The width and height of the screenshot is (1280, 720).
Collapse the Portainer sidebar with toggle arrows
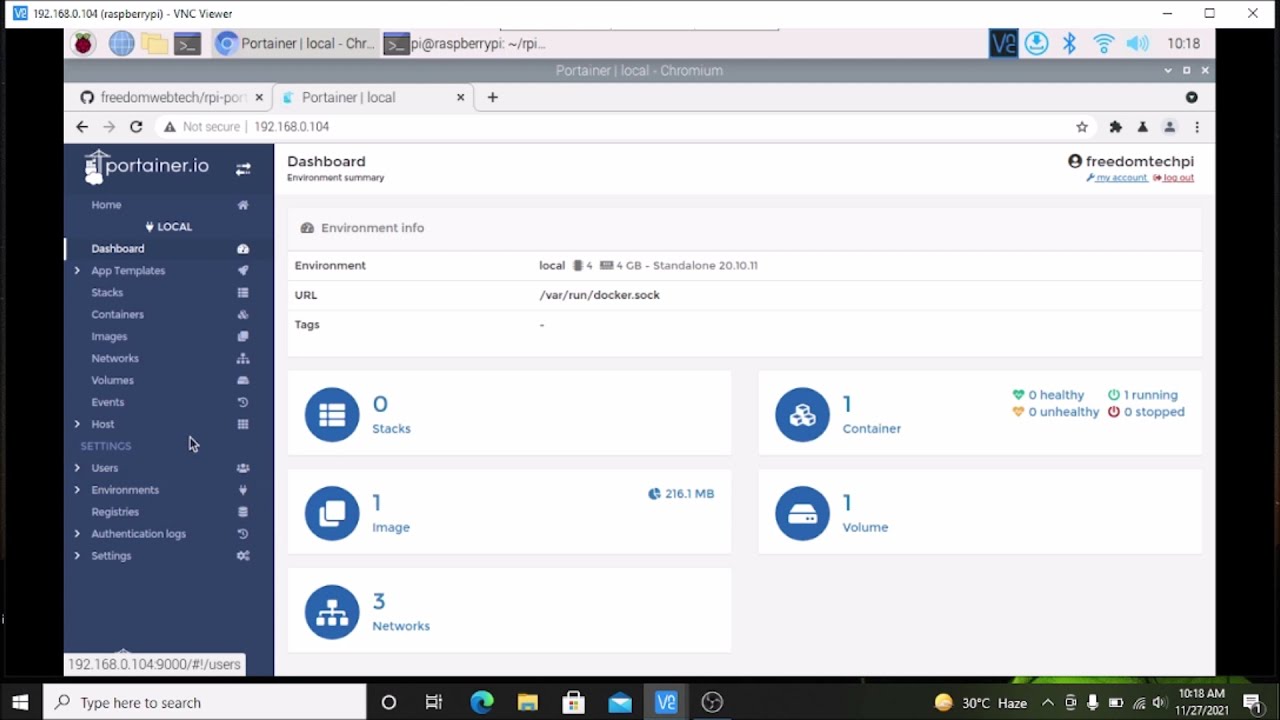(x=243, y=169)
